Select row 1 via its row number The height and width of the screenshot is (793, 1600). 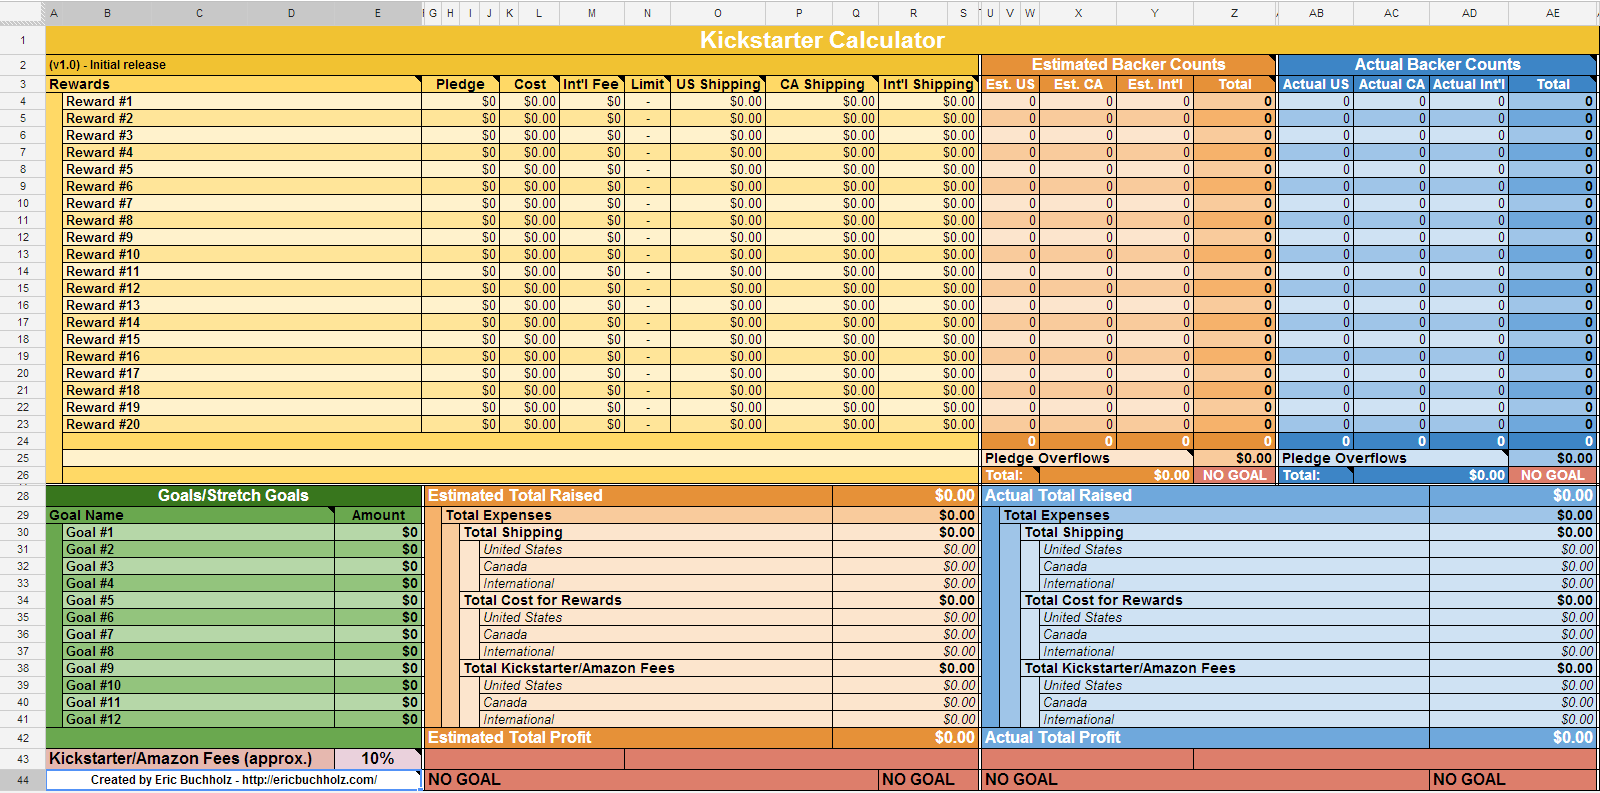22,40
